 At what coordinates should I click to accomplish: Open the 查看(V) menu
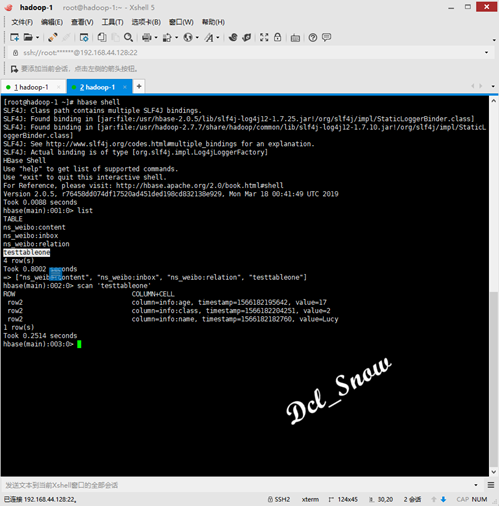(x=82, y=22)
